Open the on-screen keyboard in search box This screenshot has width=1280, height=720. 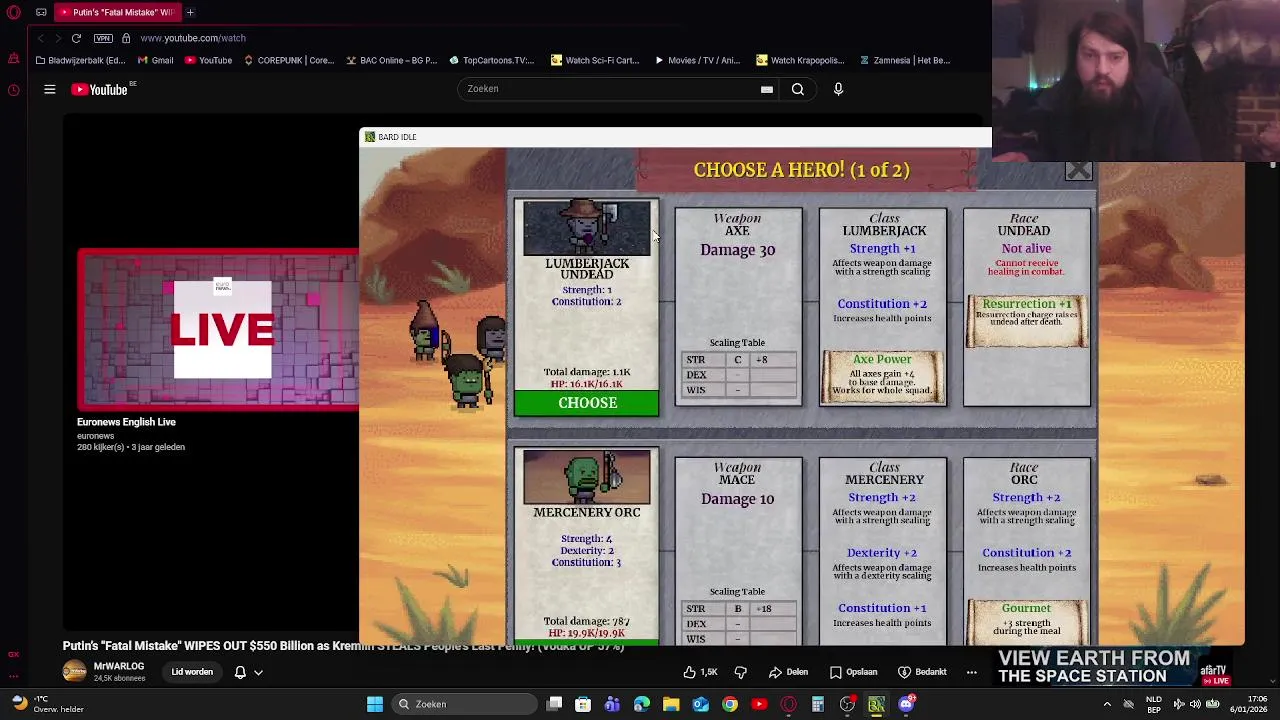pyautogui.click(x=767, y=89)
